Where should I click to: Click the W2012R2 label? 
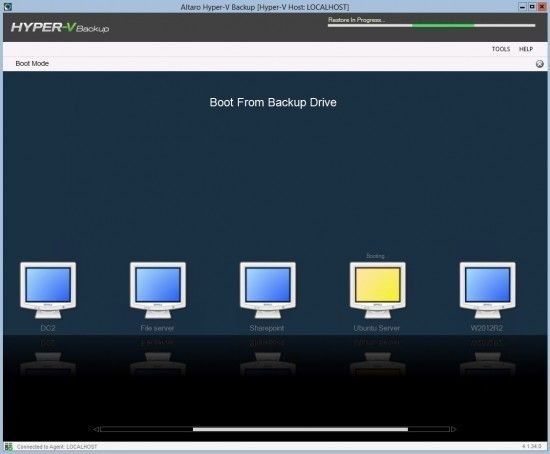[x=487, y=328]
